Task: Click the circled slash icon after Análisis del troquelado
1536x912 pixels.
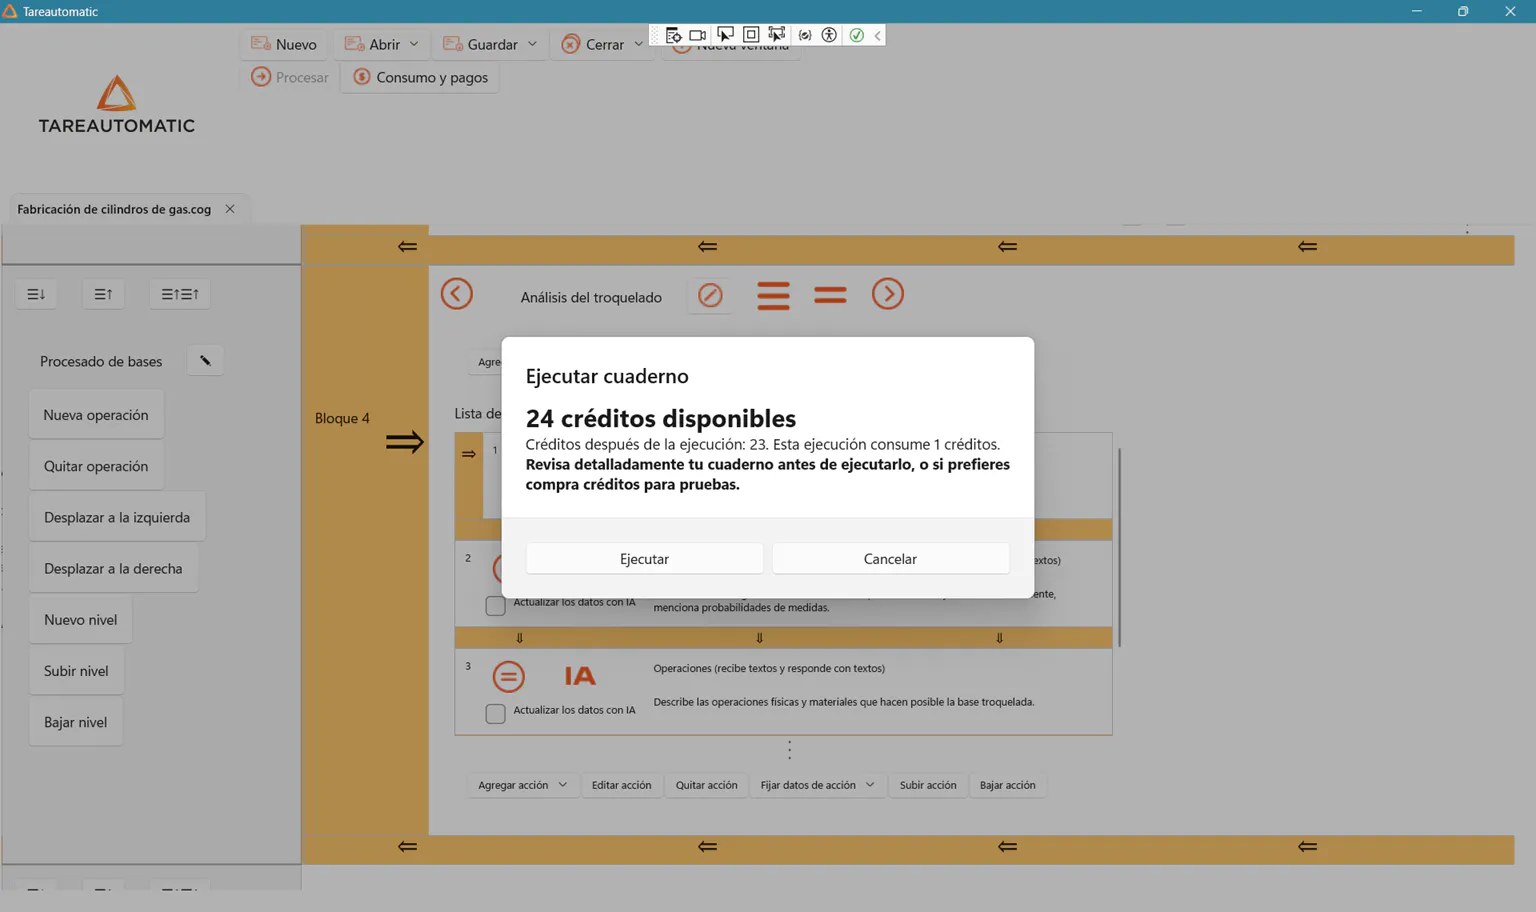Action: 710,295
